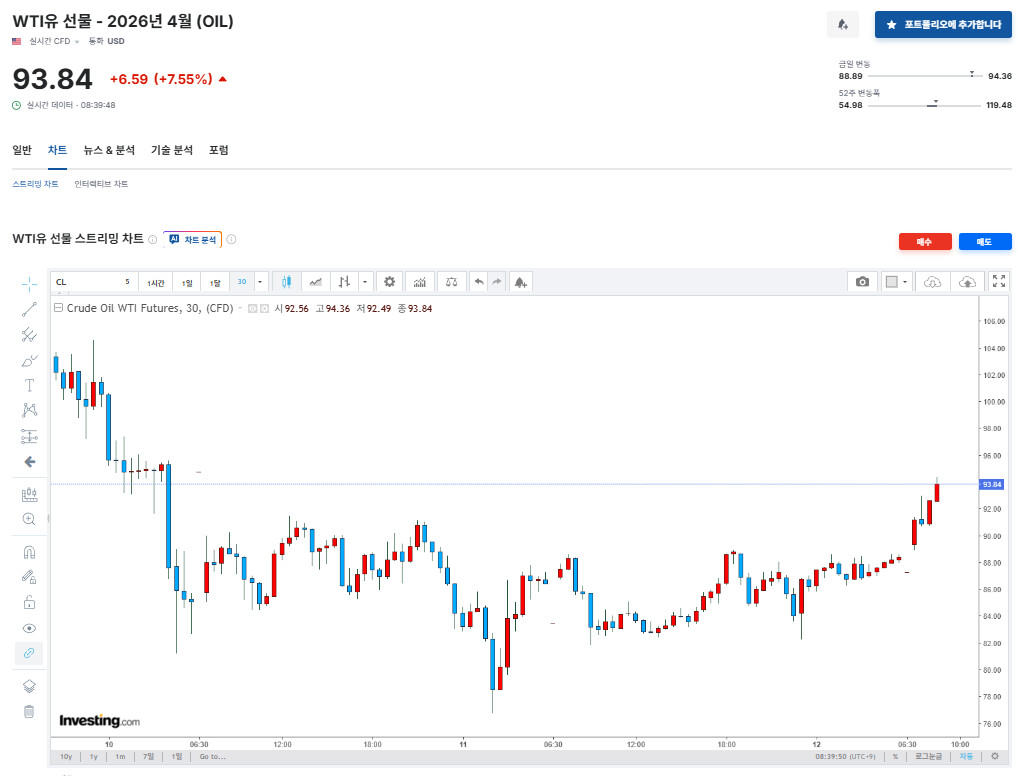Enter fullscreen chart mode
This screenshot has height=776, width=1018.
(x=998, y=282)
